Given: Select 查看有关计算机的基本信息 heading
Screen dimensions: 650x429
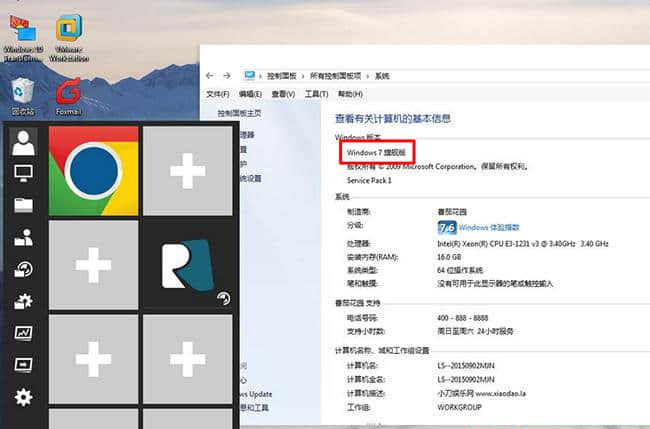Looking at the screenshot, I should (x=393, y=119).
